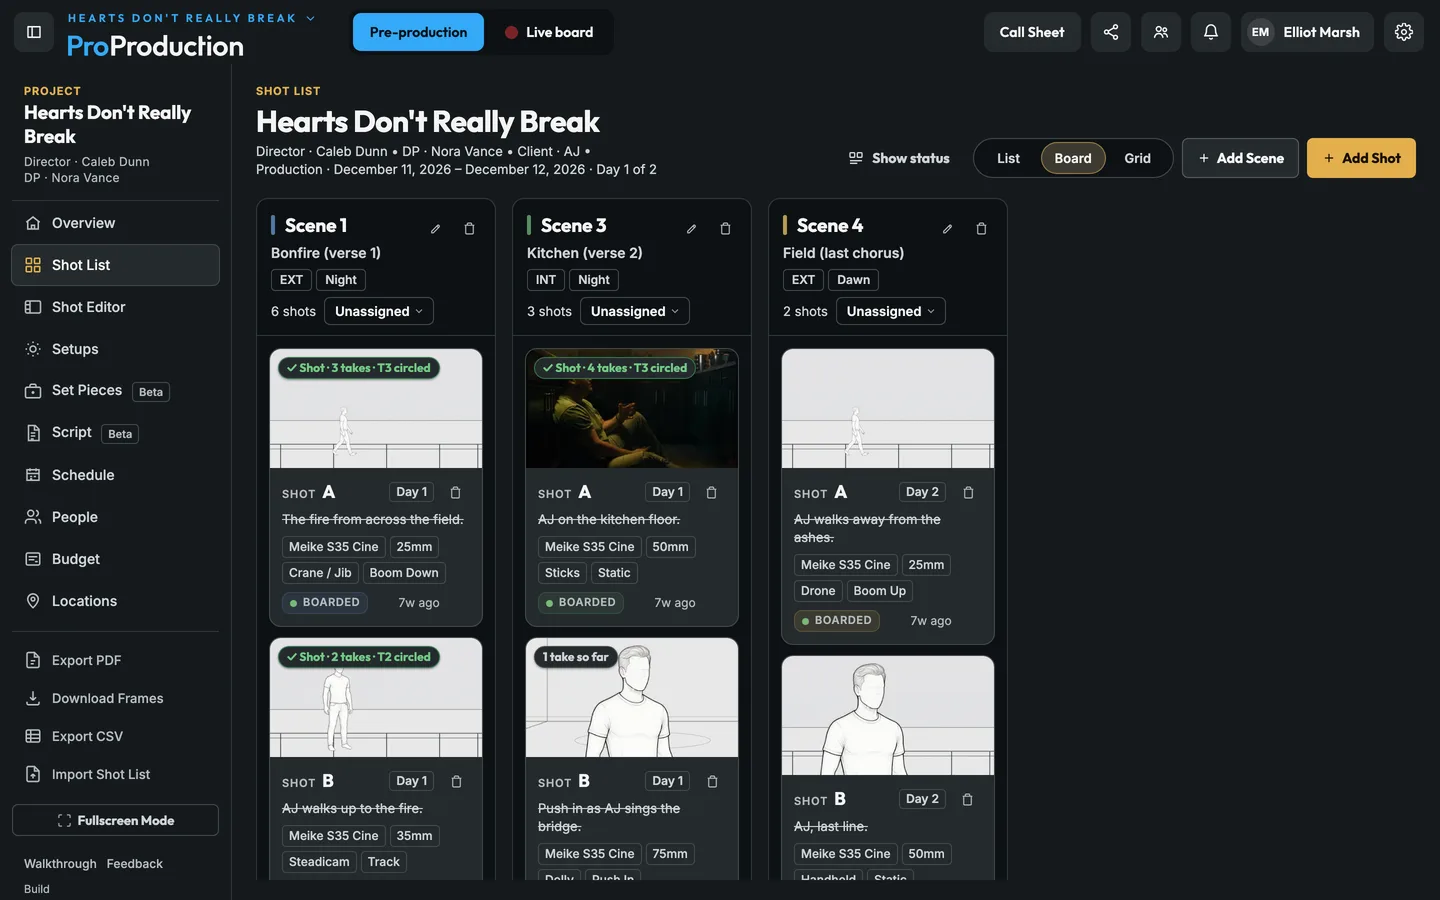Edit Scene 3 with pencil icon
Viewport: 1440px width, 900px height.
click(x=692, y=229)
